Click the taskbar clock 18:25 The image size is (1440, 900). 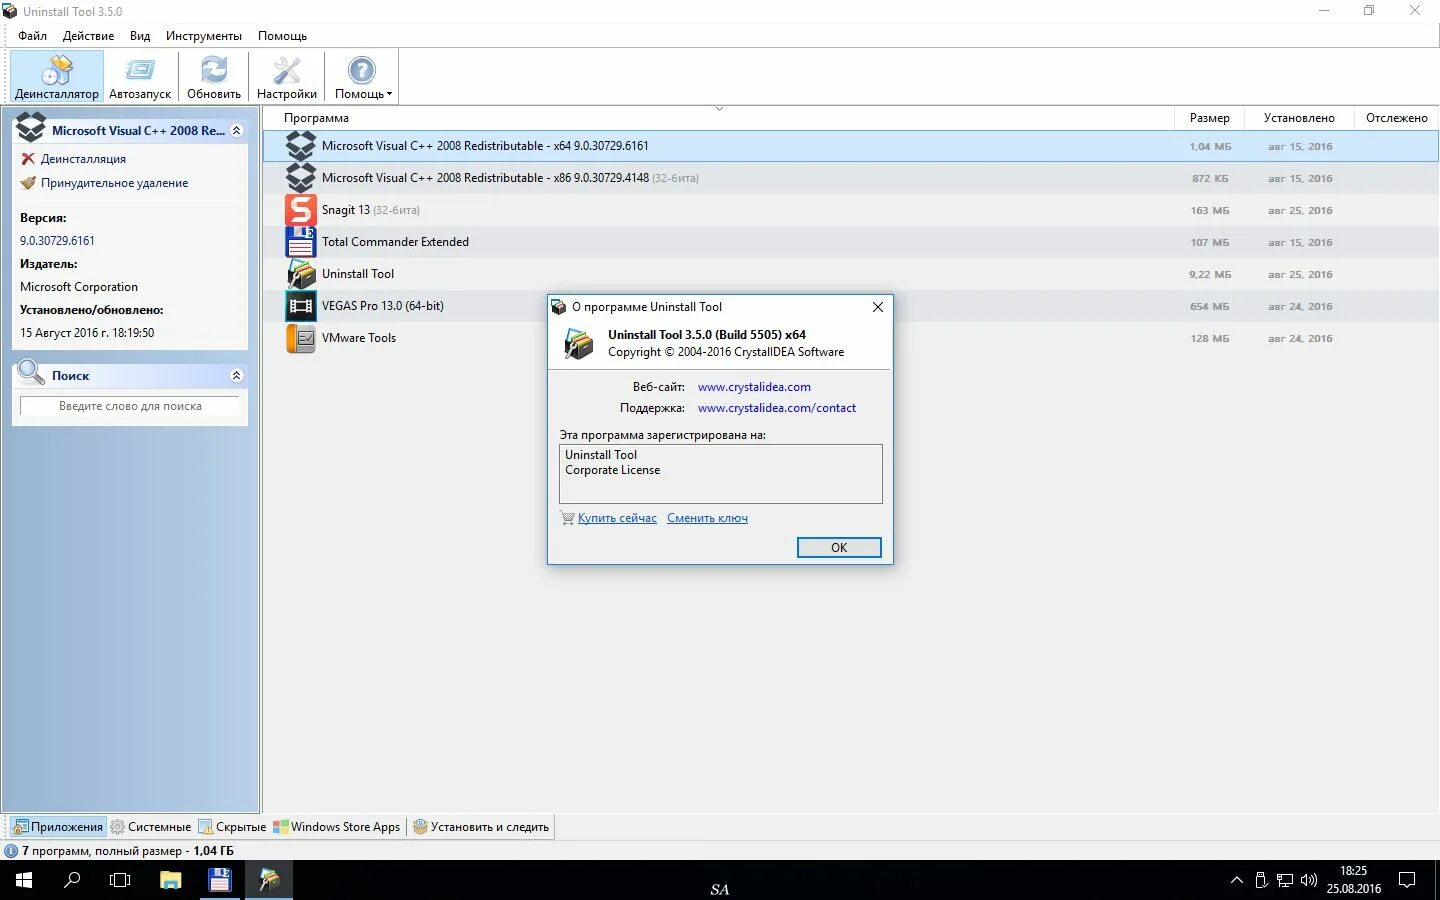[1353, 871]
